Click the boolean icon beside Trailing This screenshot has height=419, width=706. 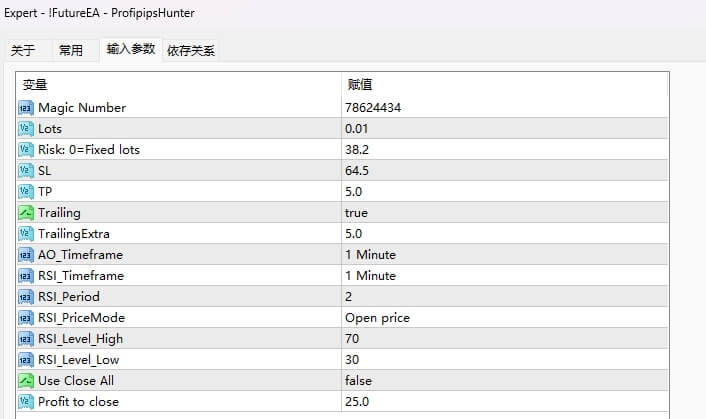tap(26, 213)
